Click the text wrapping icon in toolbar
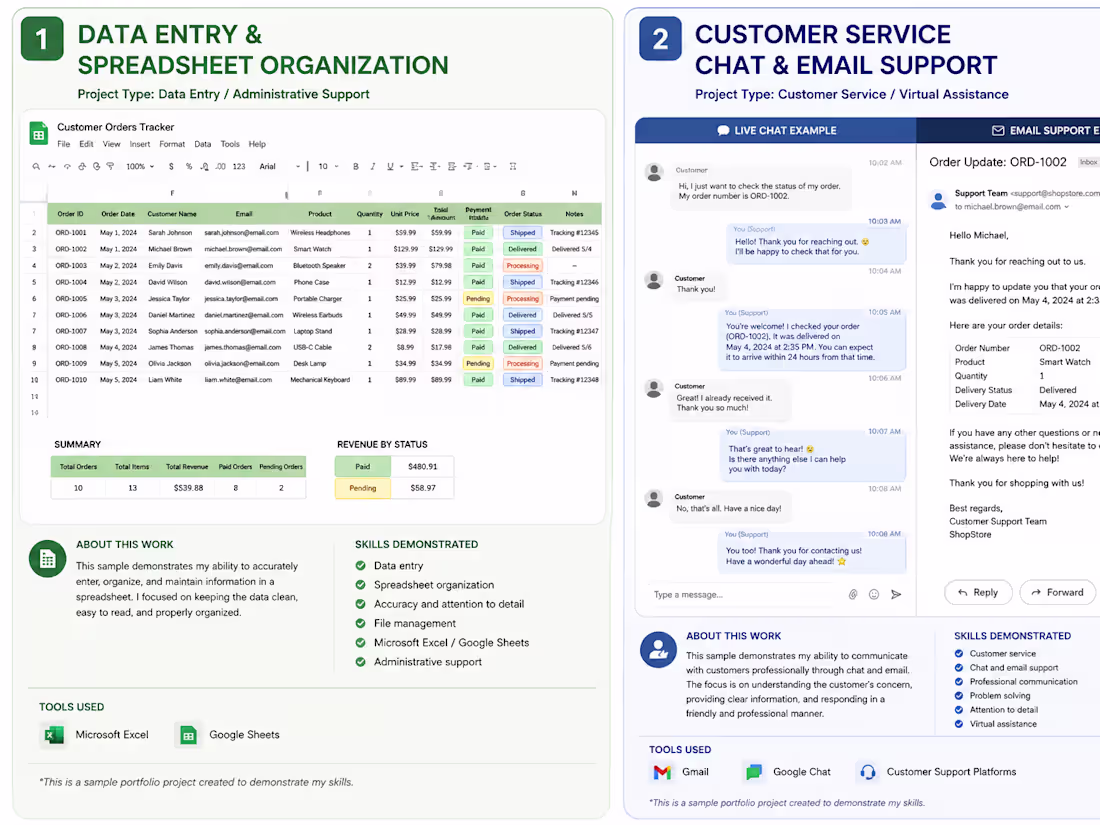 tap(452, 167)
